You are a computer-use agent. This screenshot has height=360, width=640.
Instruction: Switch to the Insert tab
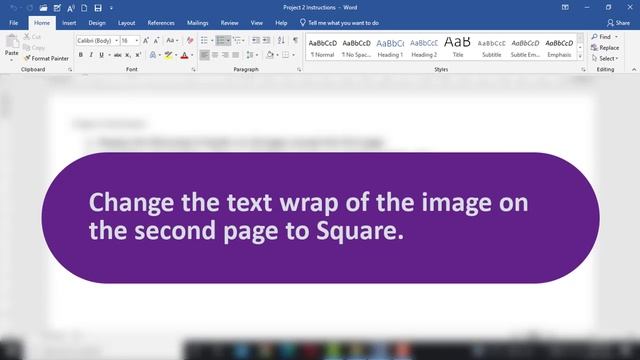tap(69, 23)
